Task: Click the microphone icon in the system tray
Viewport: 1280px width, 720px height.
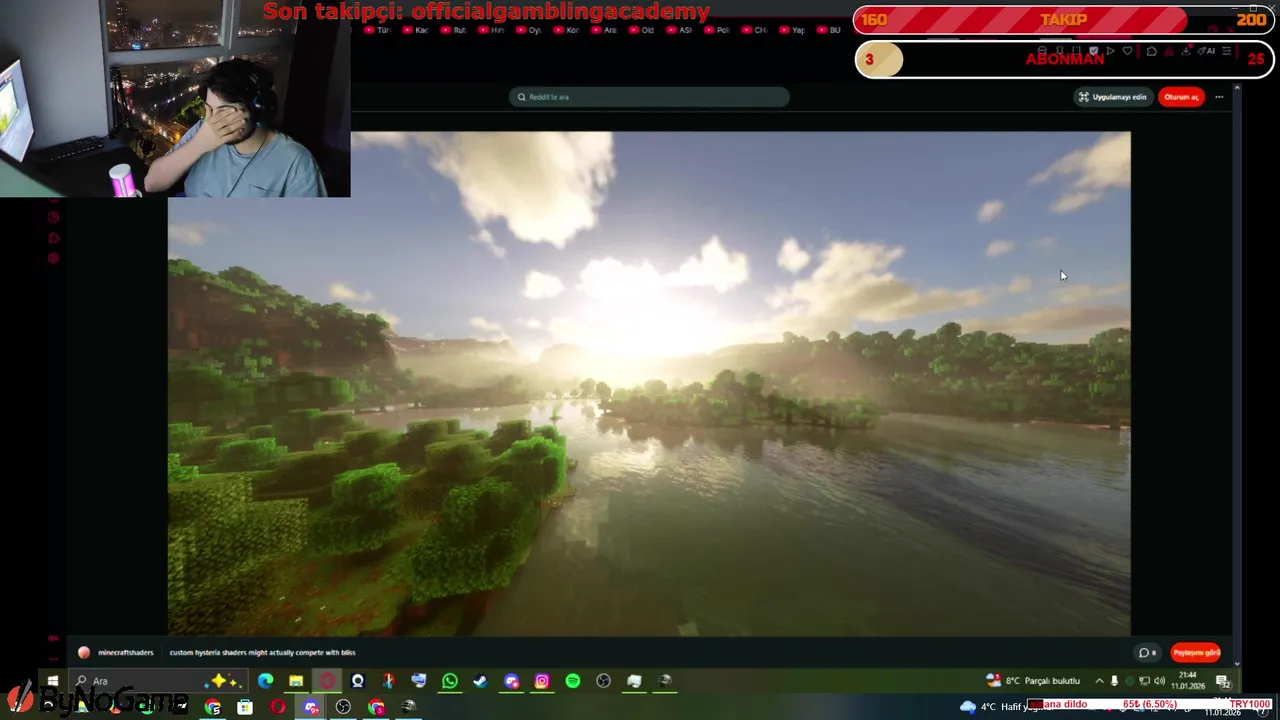Action: point(1114,681)
